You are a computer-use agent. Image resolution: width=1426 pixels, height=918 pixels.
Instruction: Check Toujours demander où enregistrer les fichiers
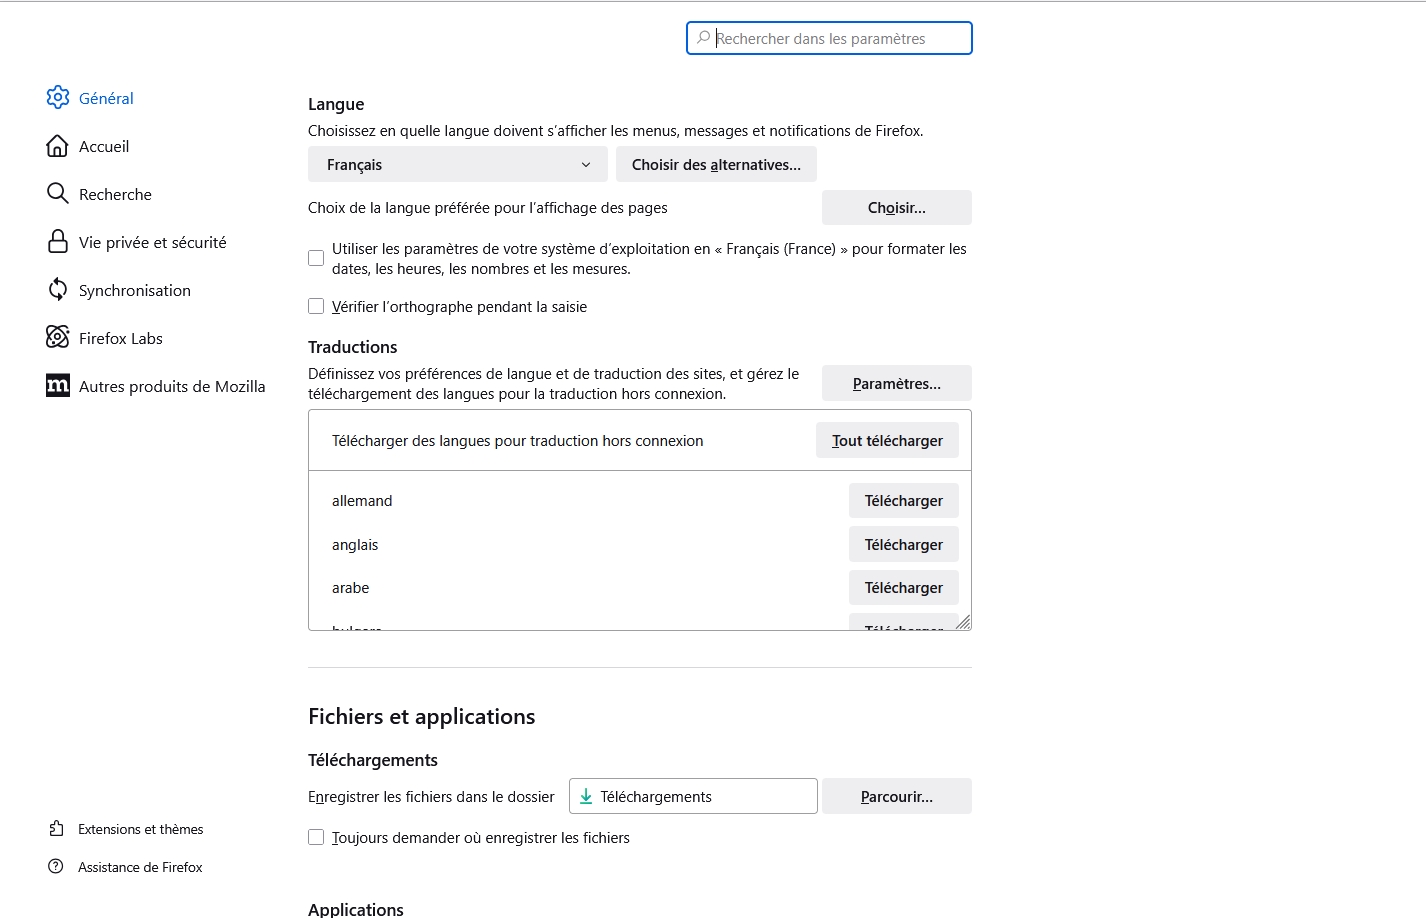[x=316, y=838]
